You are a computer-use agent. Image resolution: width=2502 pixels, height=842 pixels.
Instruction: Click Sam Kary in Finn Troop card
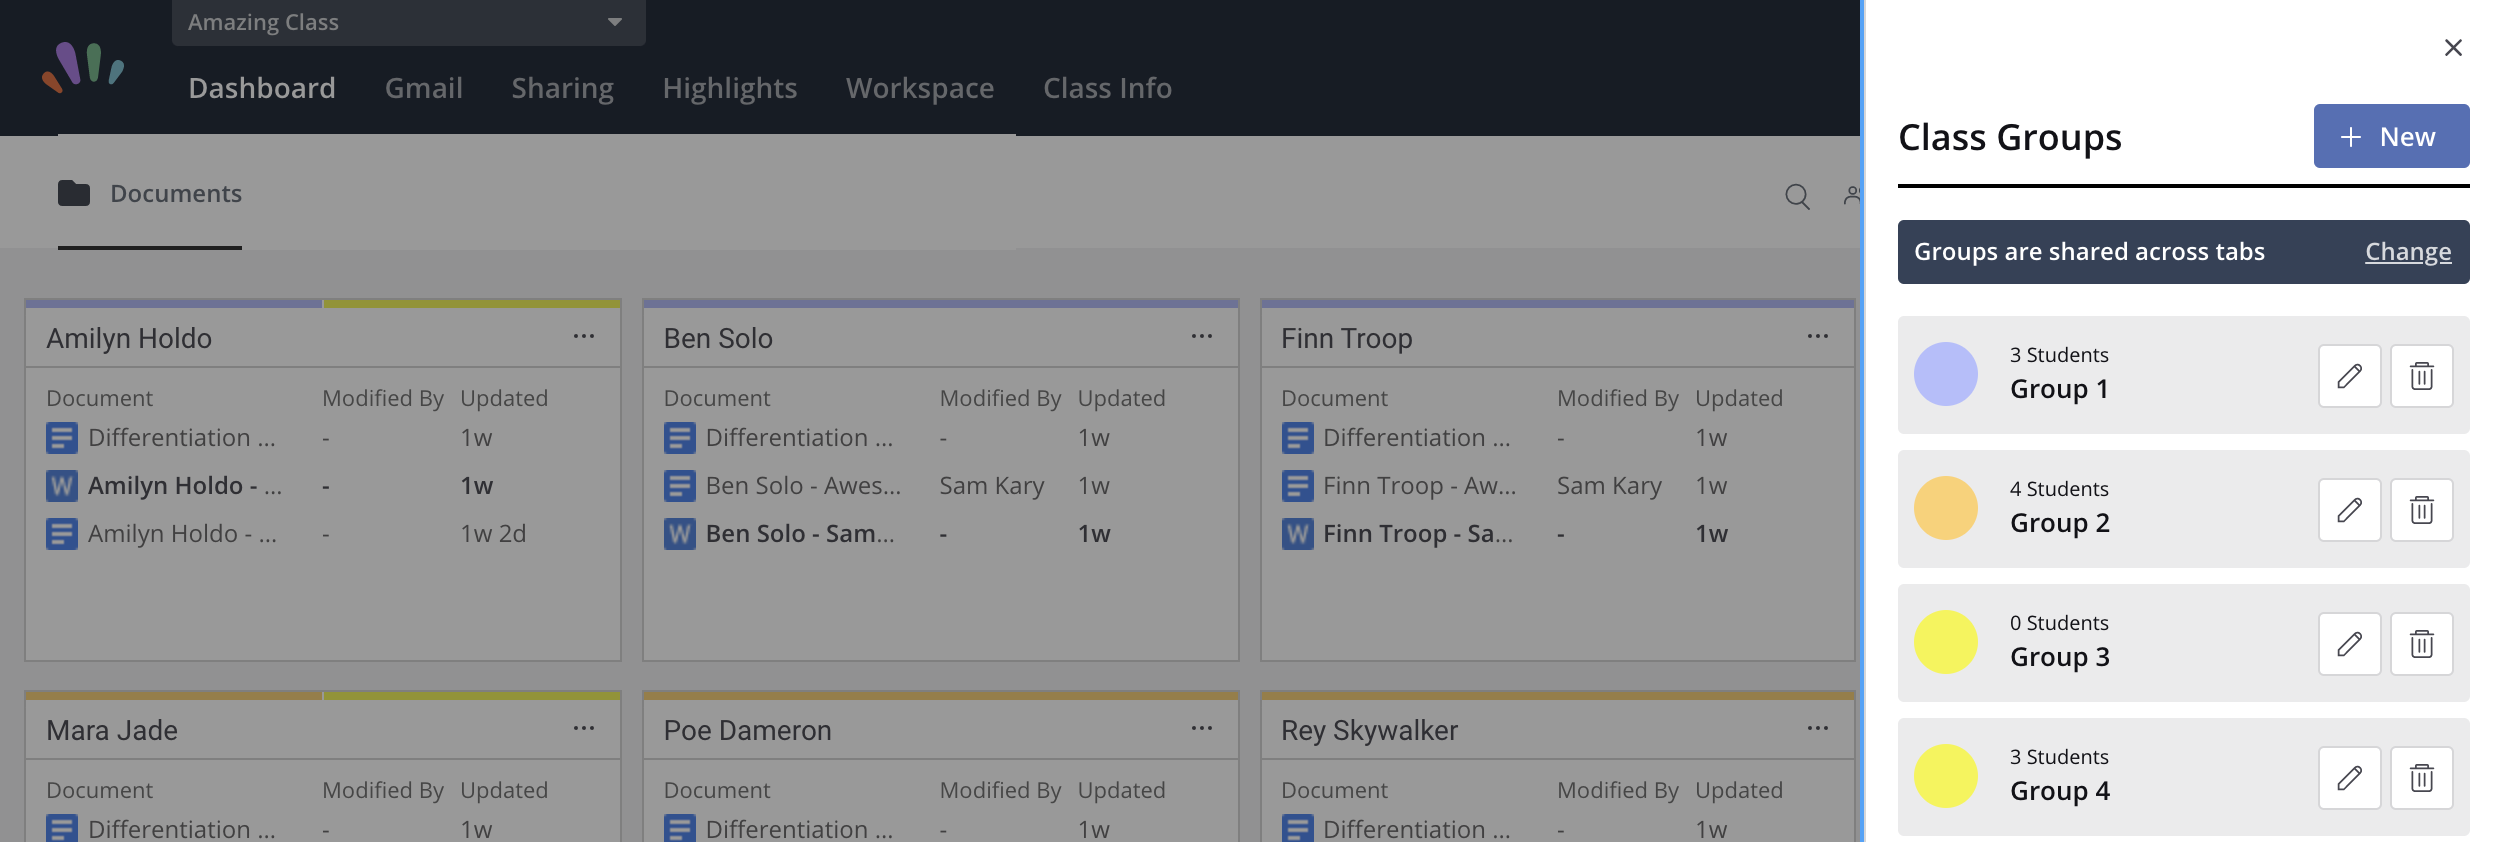coord(1609,486)
